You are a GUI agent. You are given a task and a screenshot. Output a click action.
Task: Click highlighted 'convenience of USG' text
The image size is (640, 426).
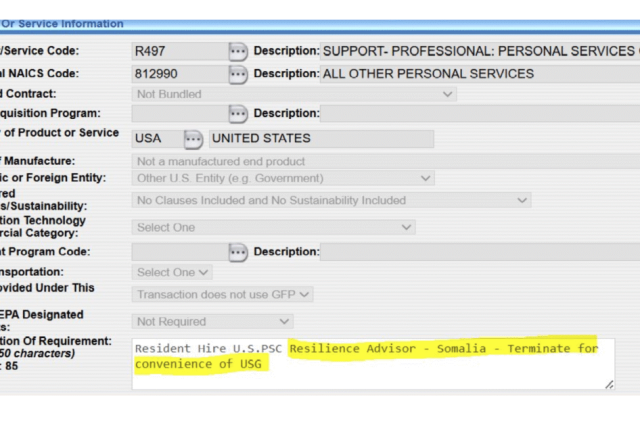coord(198,364)
